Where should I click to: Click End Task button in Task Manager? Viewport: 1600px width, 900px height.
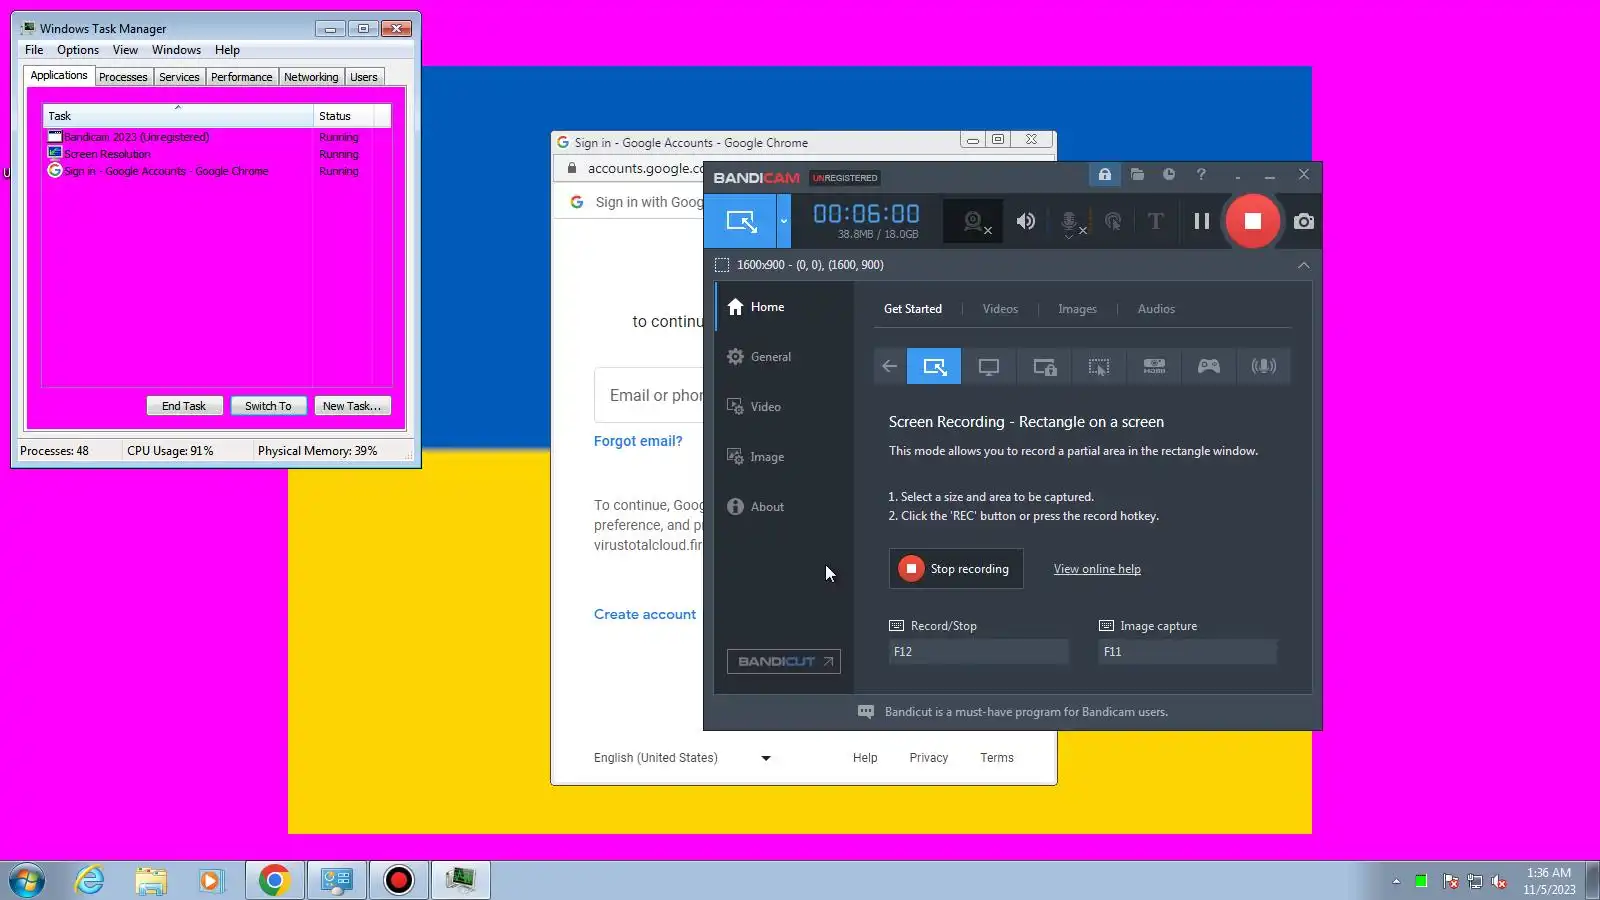click(x=184, y=406)
